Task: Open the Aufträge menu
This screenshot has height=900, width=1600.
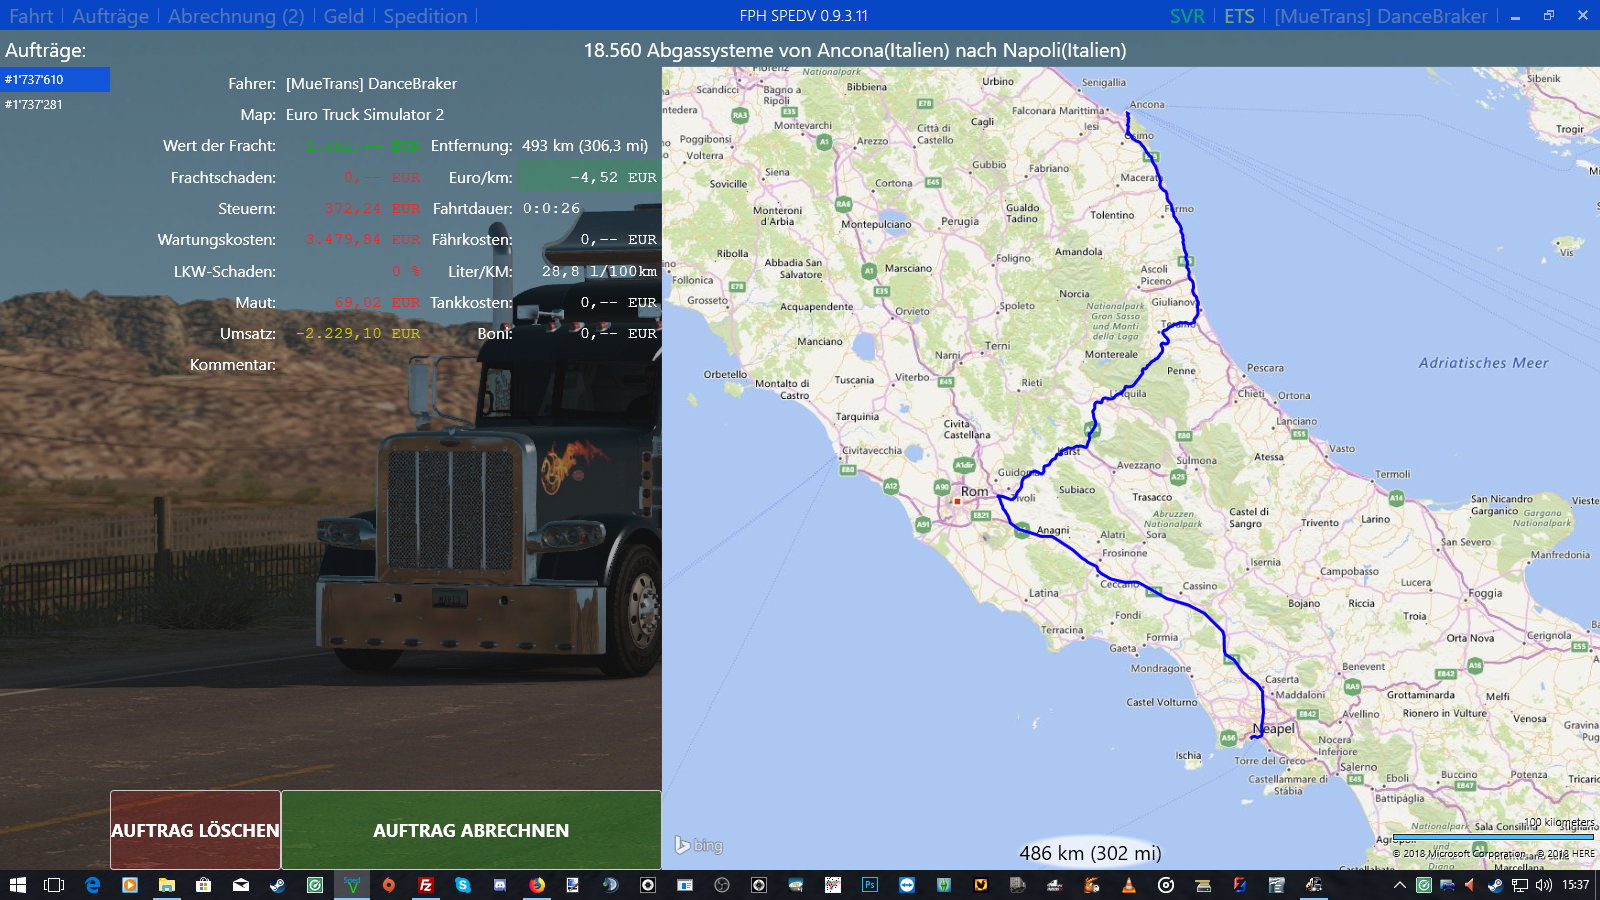Action: pyautogui.click(x=110, y=16)
